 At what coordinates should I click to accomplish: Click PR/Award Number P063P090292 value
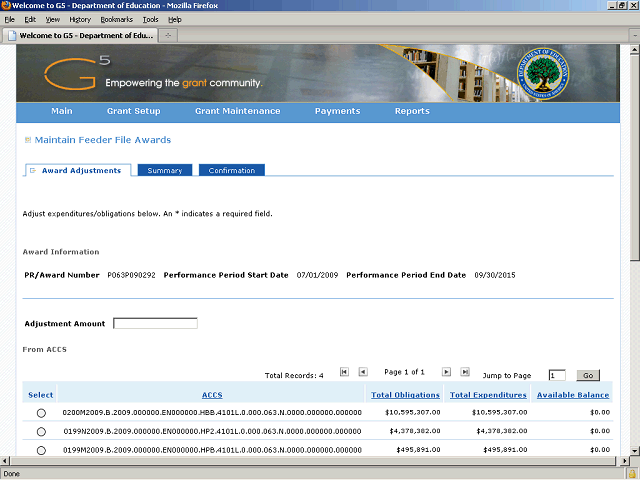tap(131, 275)
